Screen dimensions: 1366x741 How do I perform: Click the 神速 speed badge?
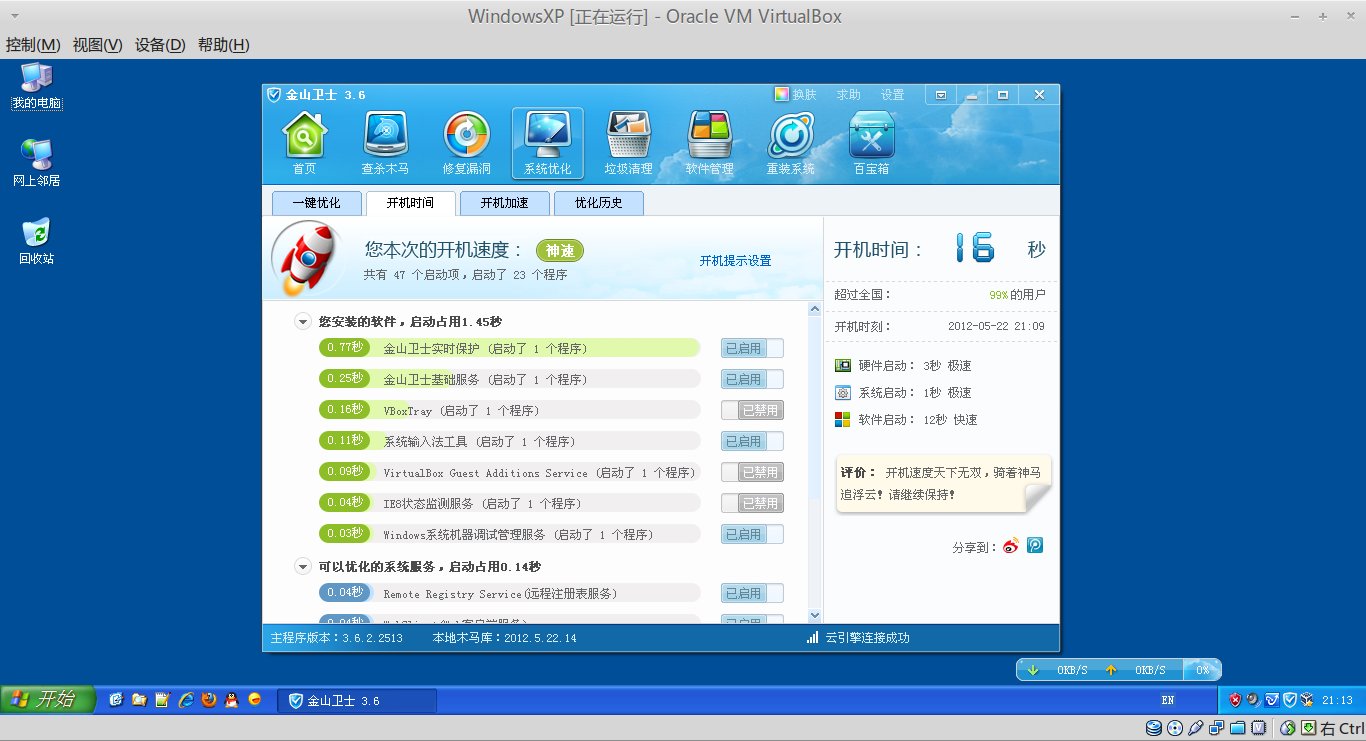(x=560, y=251)
